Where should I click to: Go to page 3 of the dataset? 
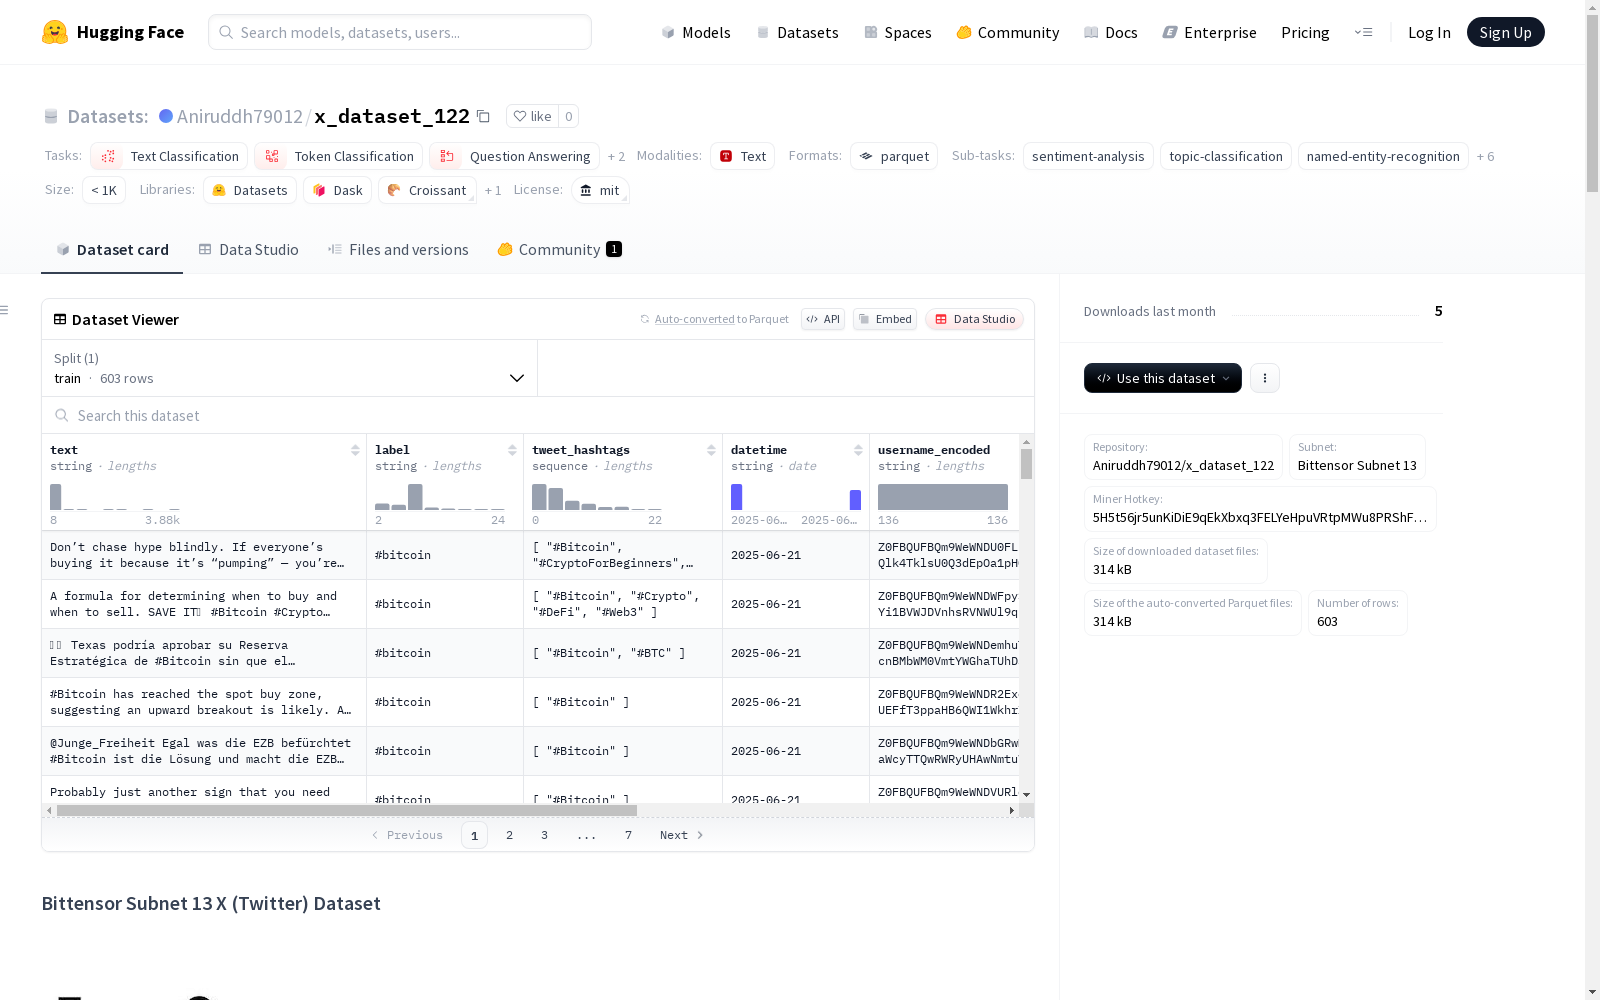544,835
